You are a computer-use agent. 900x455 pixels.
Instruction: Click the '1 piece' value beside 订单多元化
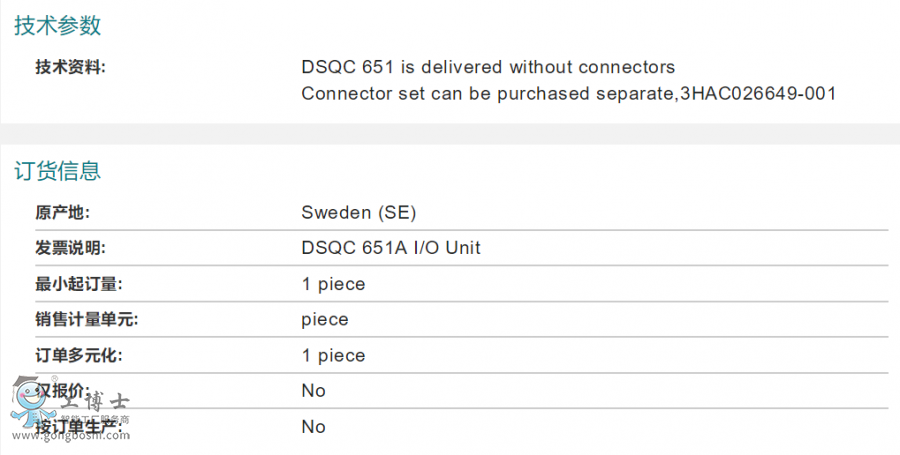pyautogui.click(x=333, y=356)
